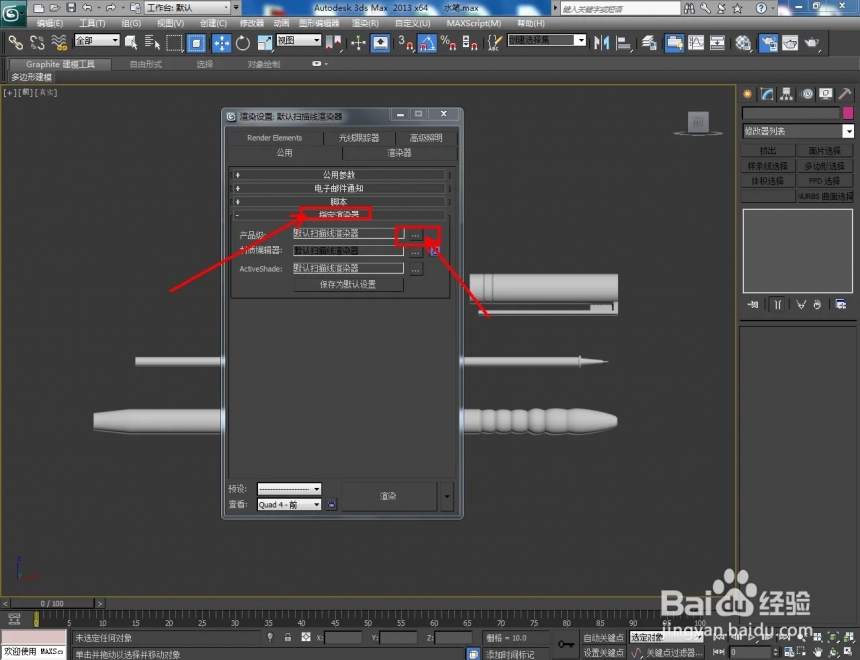Click the teapot Render Production icon
Screen dimensions: 860x660
pyautogui.click(x=811, y=42)
